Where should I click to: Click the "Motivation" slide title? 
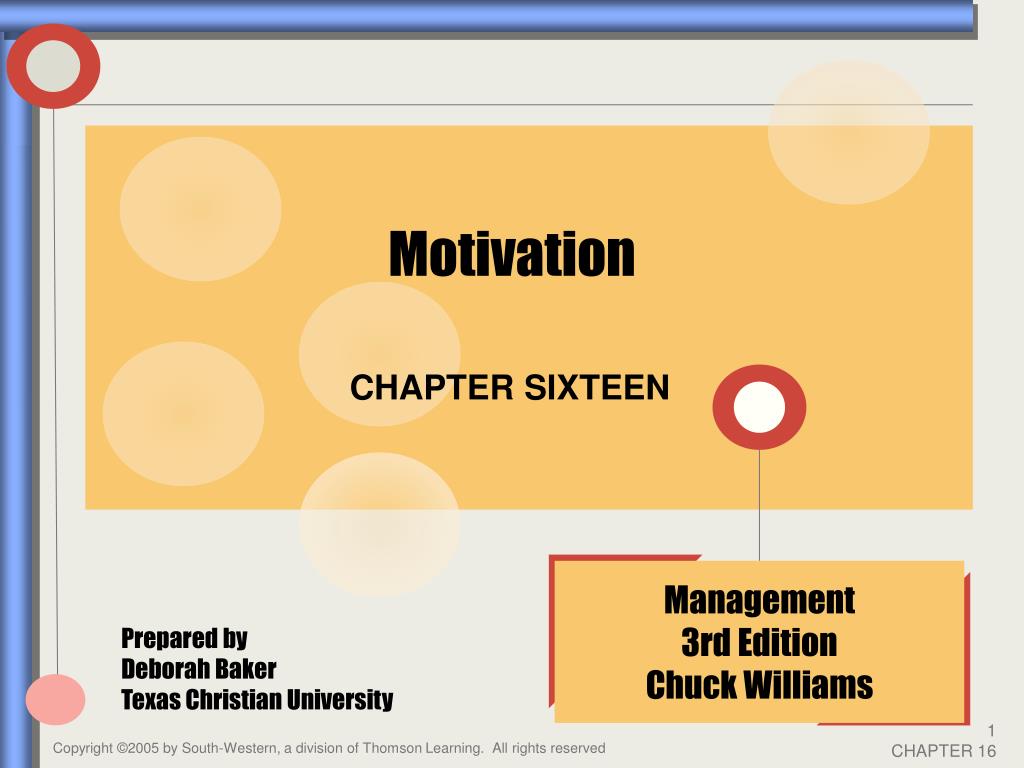pos(511,254)
